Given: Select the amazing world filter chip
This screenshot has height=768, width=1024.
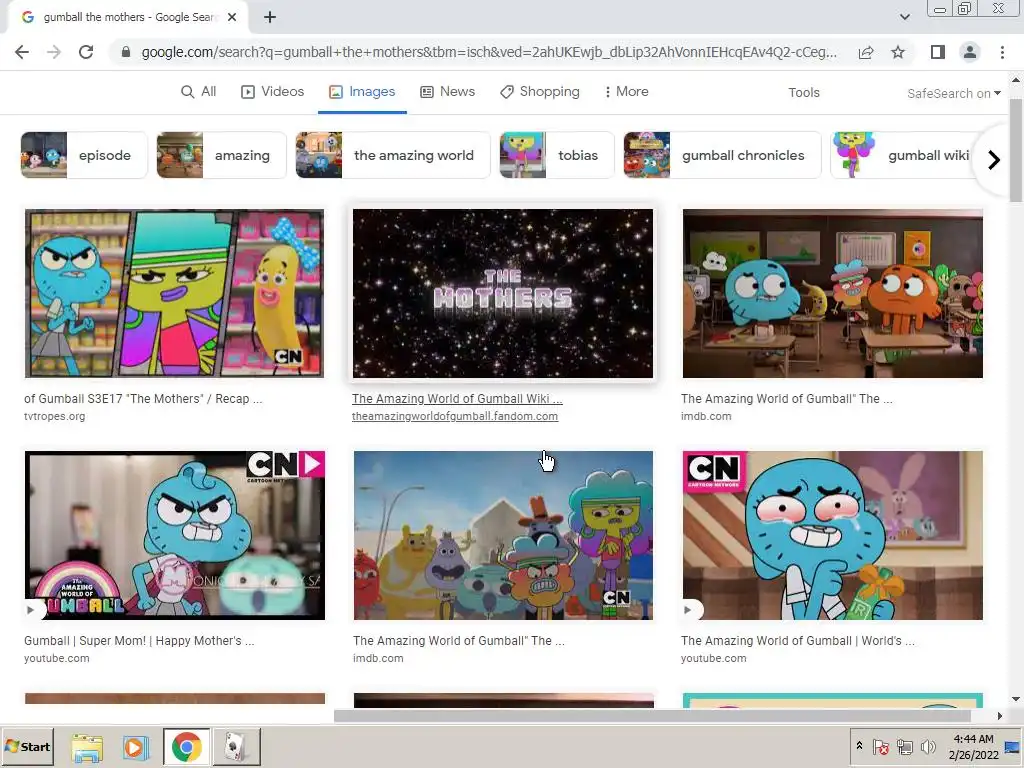Looking at the screenshot, I should (393, 155).
